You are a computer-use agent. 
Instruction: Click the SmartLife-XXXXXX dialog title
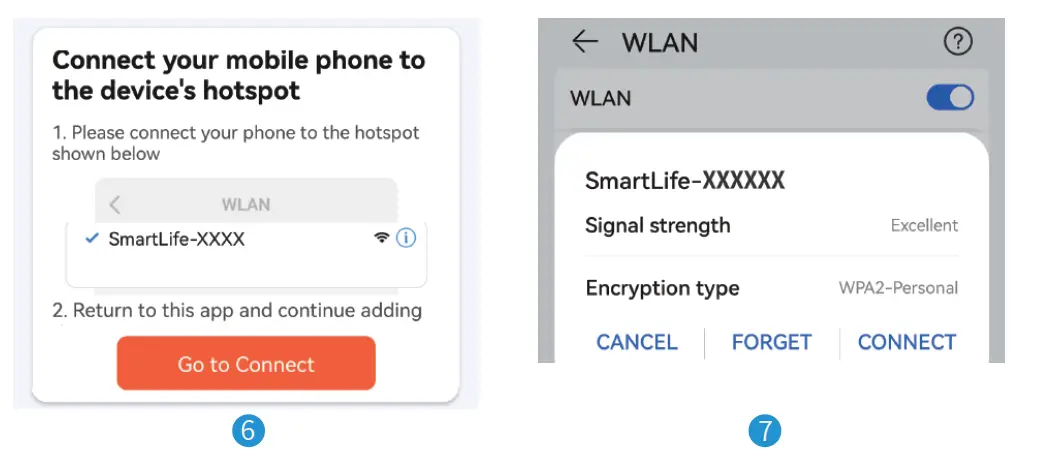click(x=684, y=180)
